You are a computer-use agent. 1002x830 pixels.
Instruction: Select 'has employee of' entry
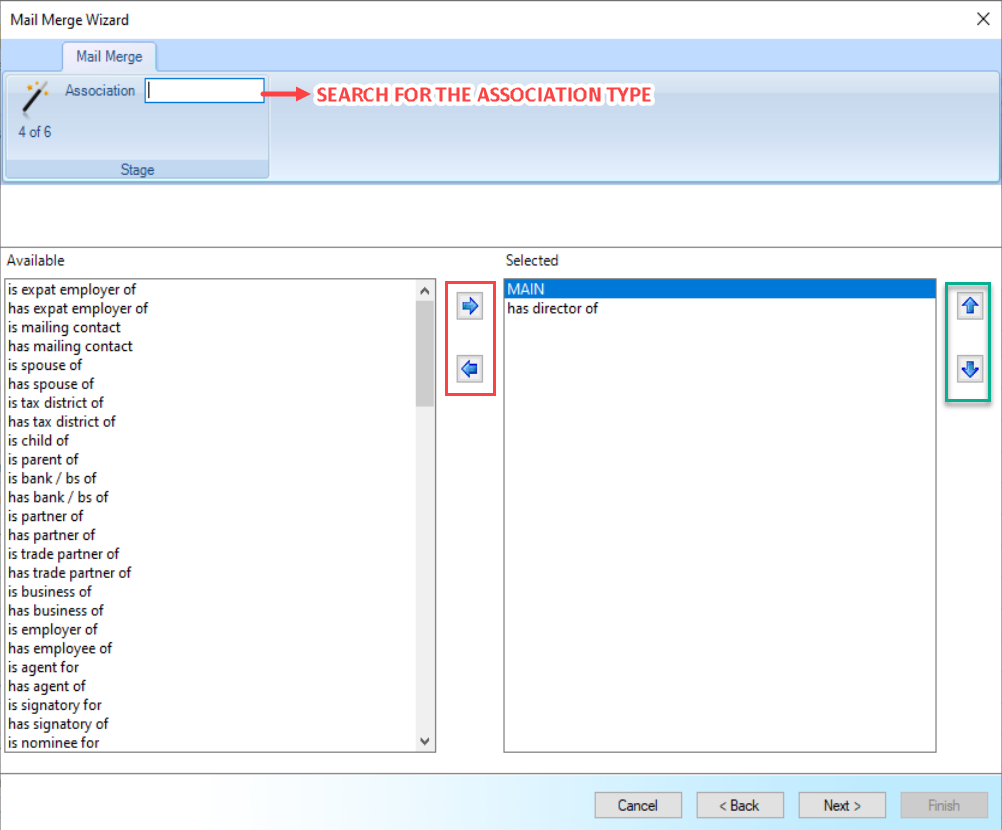[x=211, y=648]
